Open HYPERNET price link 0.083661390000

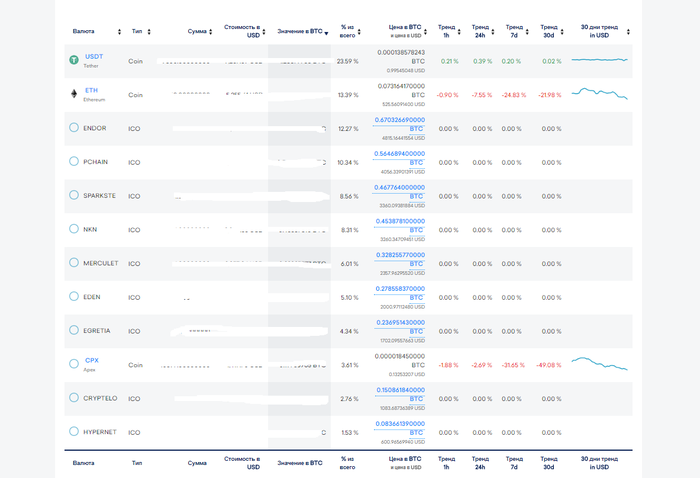(x=400, y=424)
